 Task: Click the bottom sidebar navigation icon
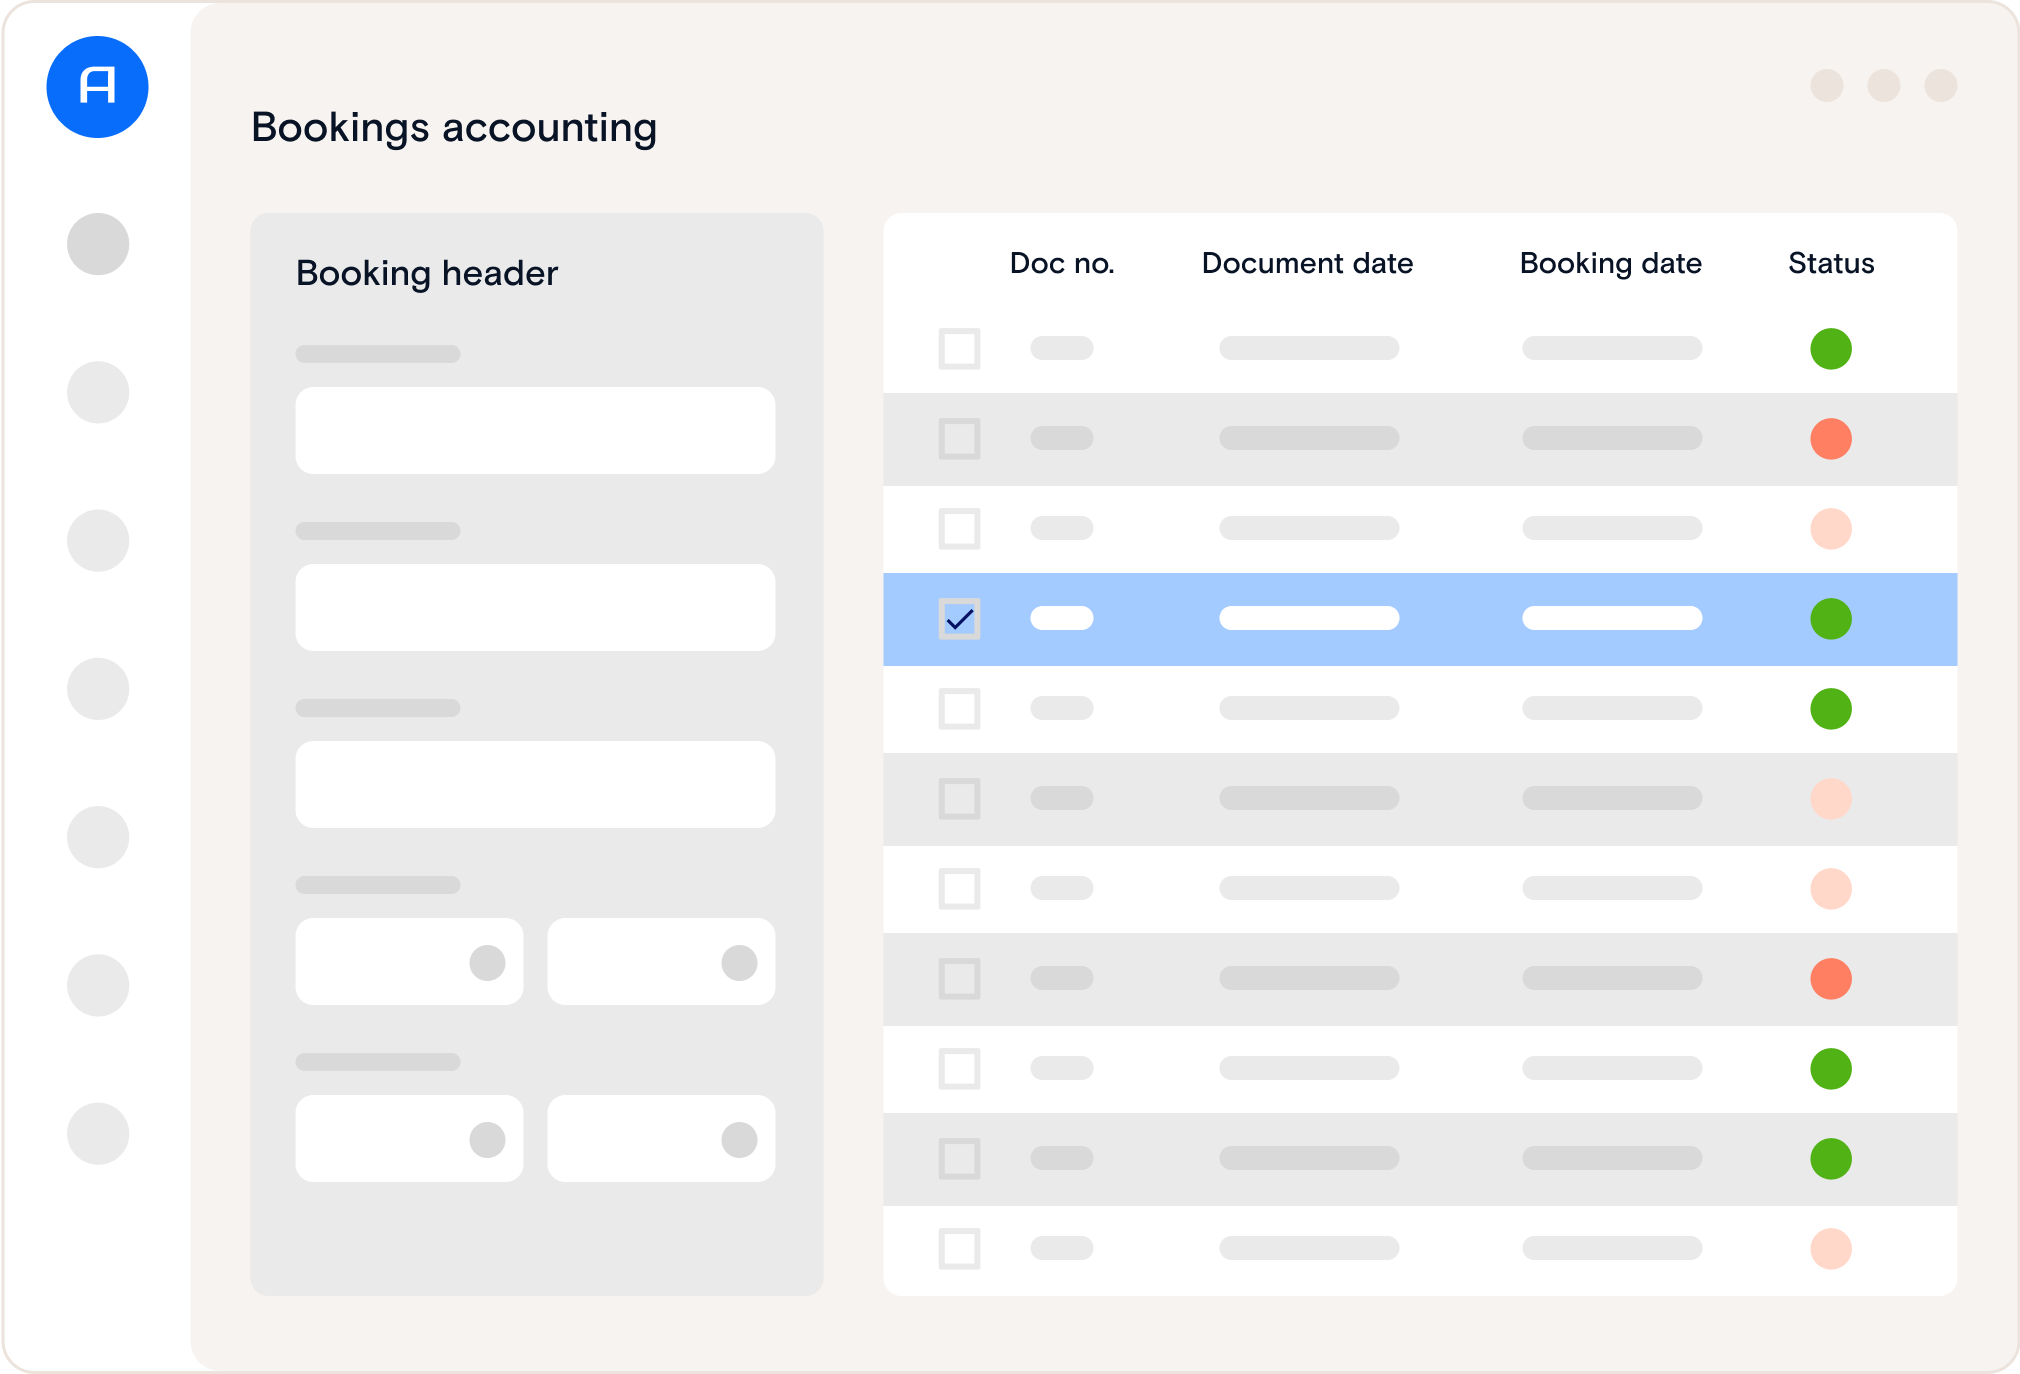click(x=97, y=1133)
